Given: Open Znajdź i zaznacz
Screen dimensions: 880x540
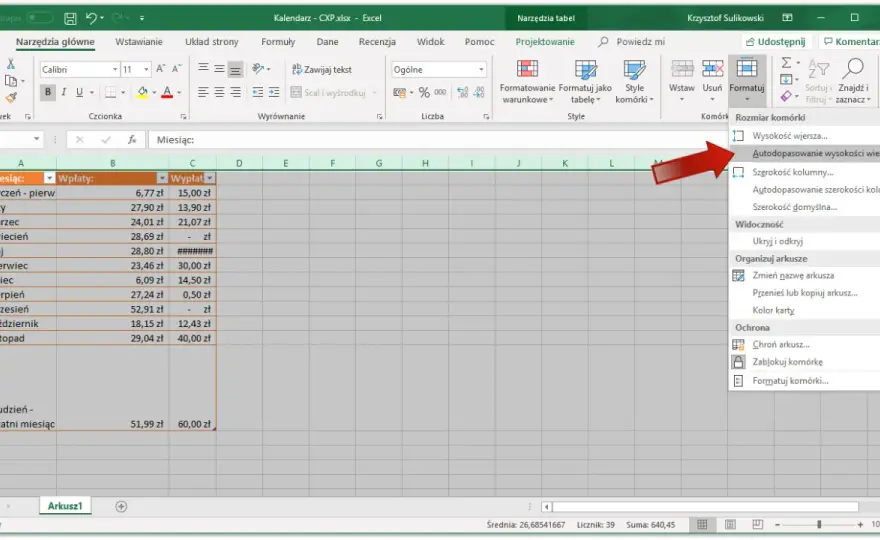Looking at the screenshot, I should tap(852, 82).
